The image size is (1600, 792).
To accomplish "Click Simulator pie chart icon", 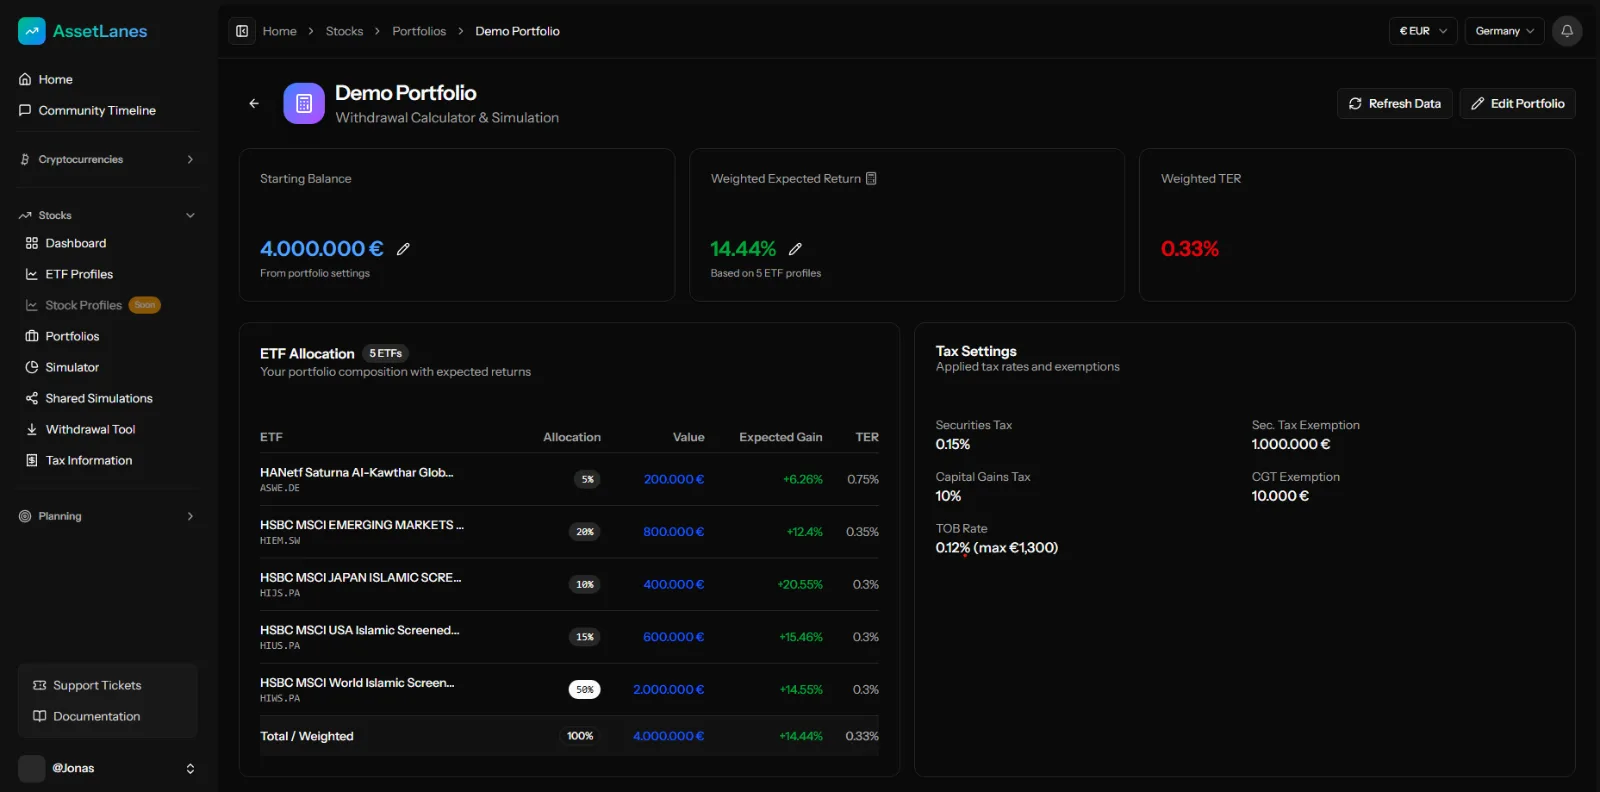I will click(32, 367).
